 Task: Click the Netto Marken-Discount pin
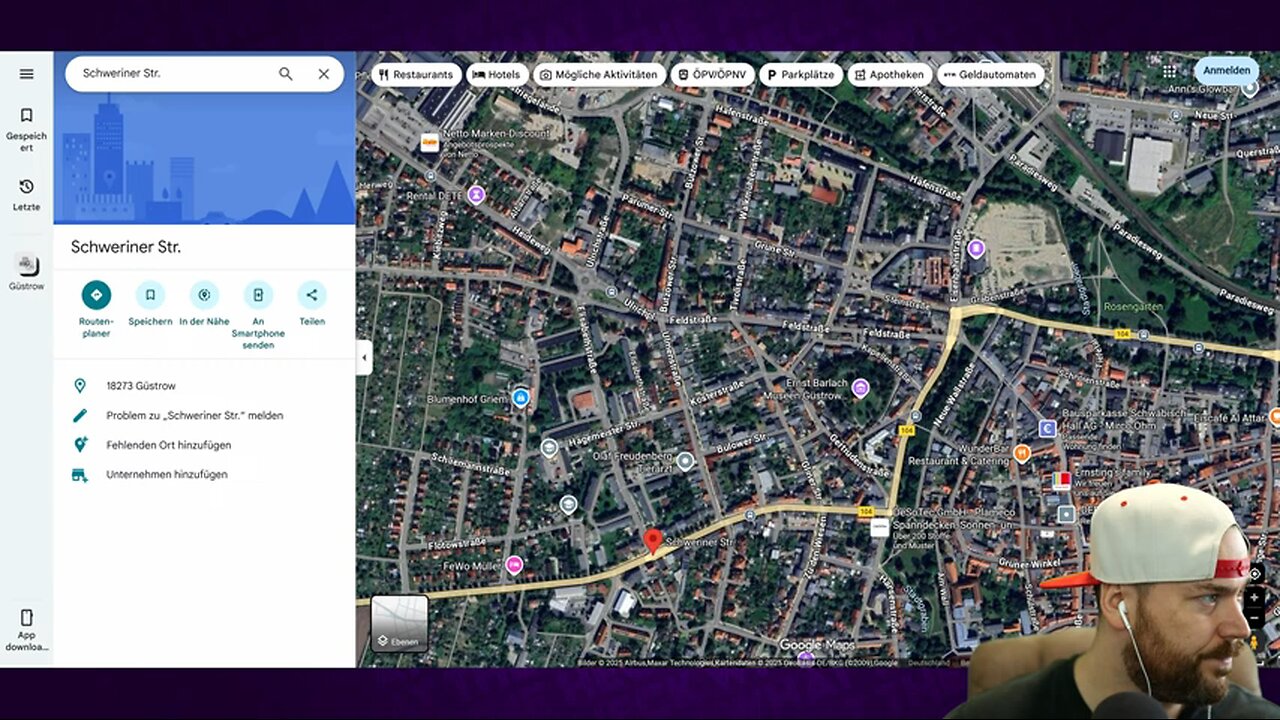point(430,142)
